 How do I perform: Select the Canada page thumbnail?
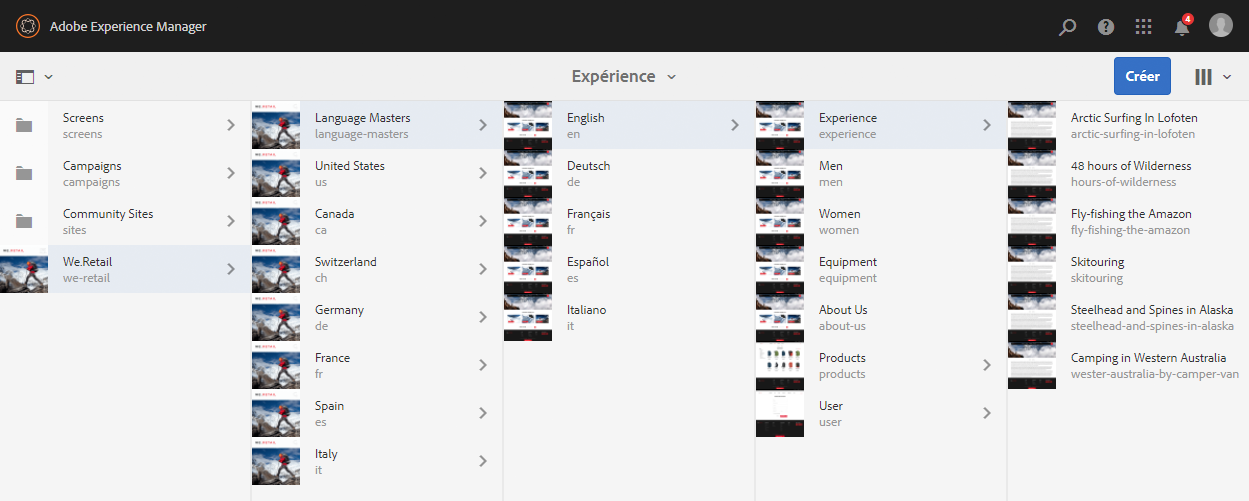click(x=276, y=221)
